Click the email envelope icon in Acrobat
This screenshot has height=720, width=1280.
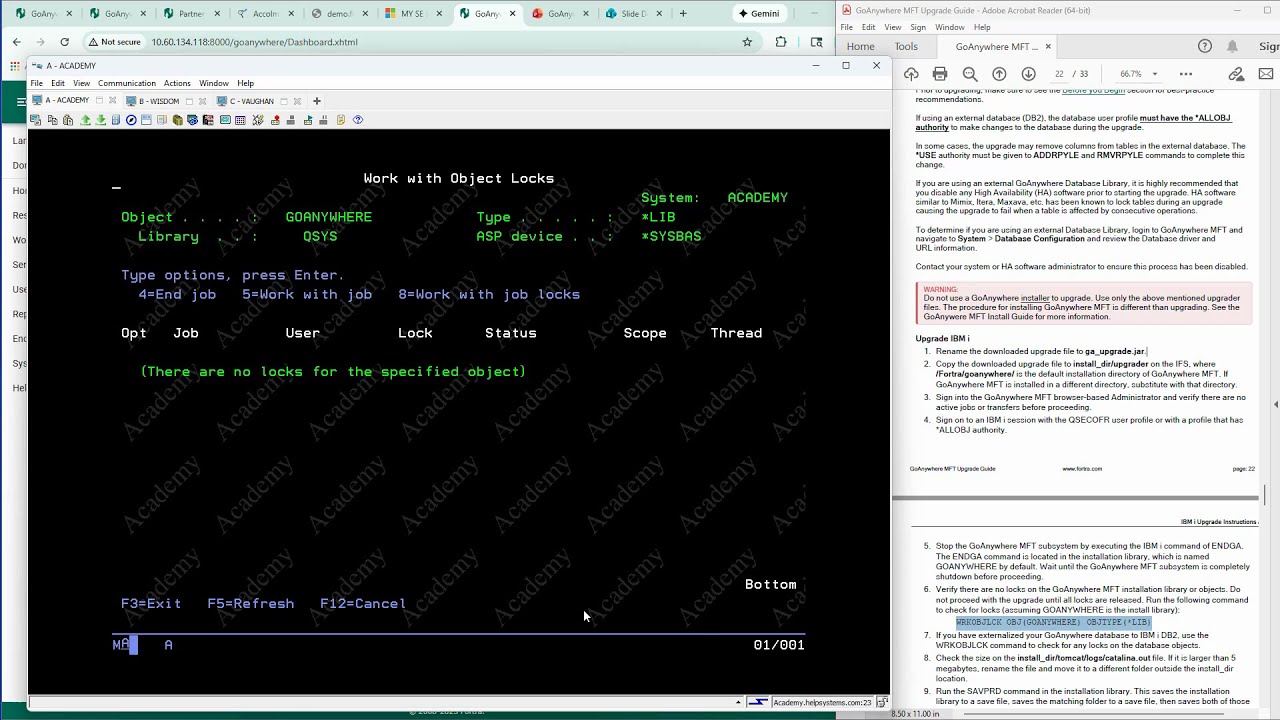point(1266,74)
